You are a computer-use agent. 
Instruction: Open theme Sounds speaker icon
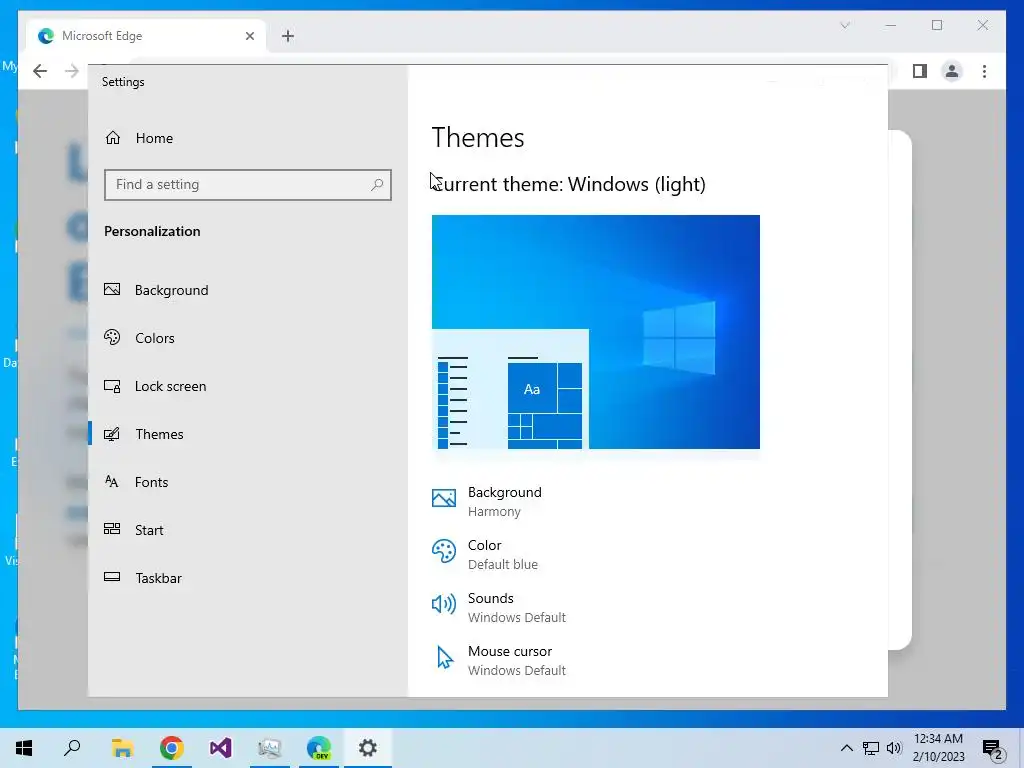point(443,605)
